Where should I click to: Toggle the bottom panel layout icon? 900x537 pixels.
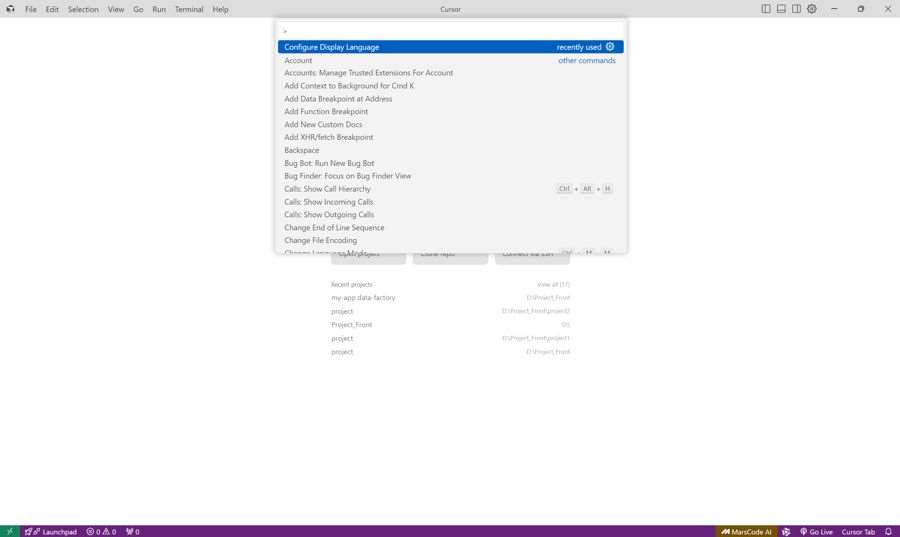point(781,9)
